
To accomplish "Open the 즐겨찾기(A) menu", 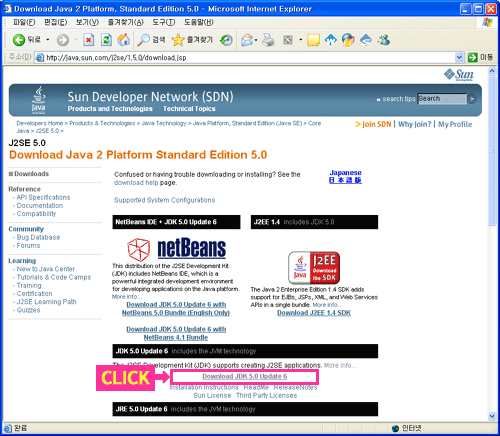I will pyautogui.click(x=125, y=22).
